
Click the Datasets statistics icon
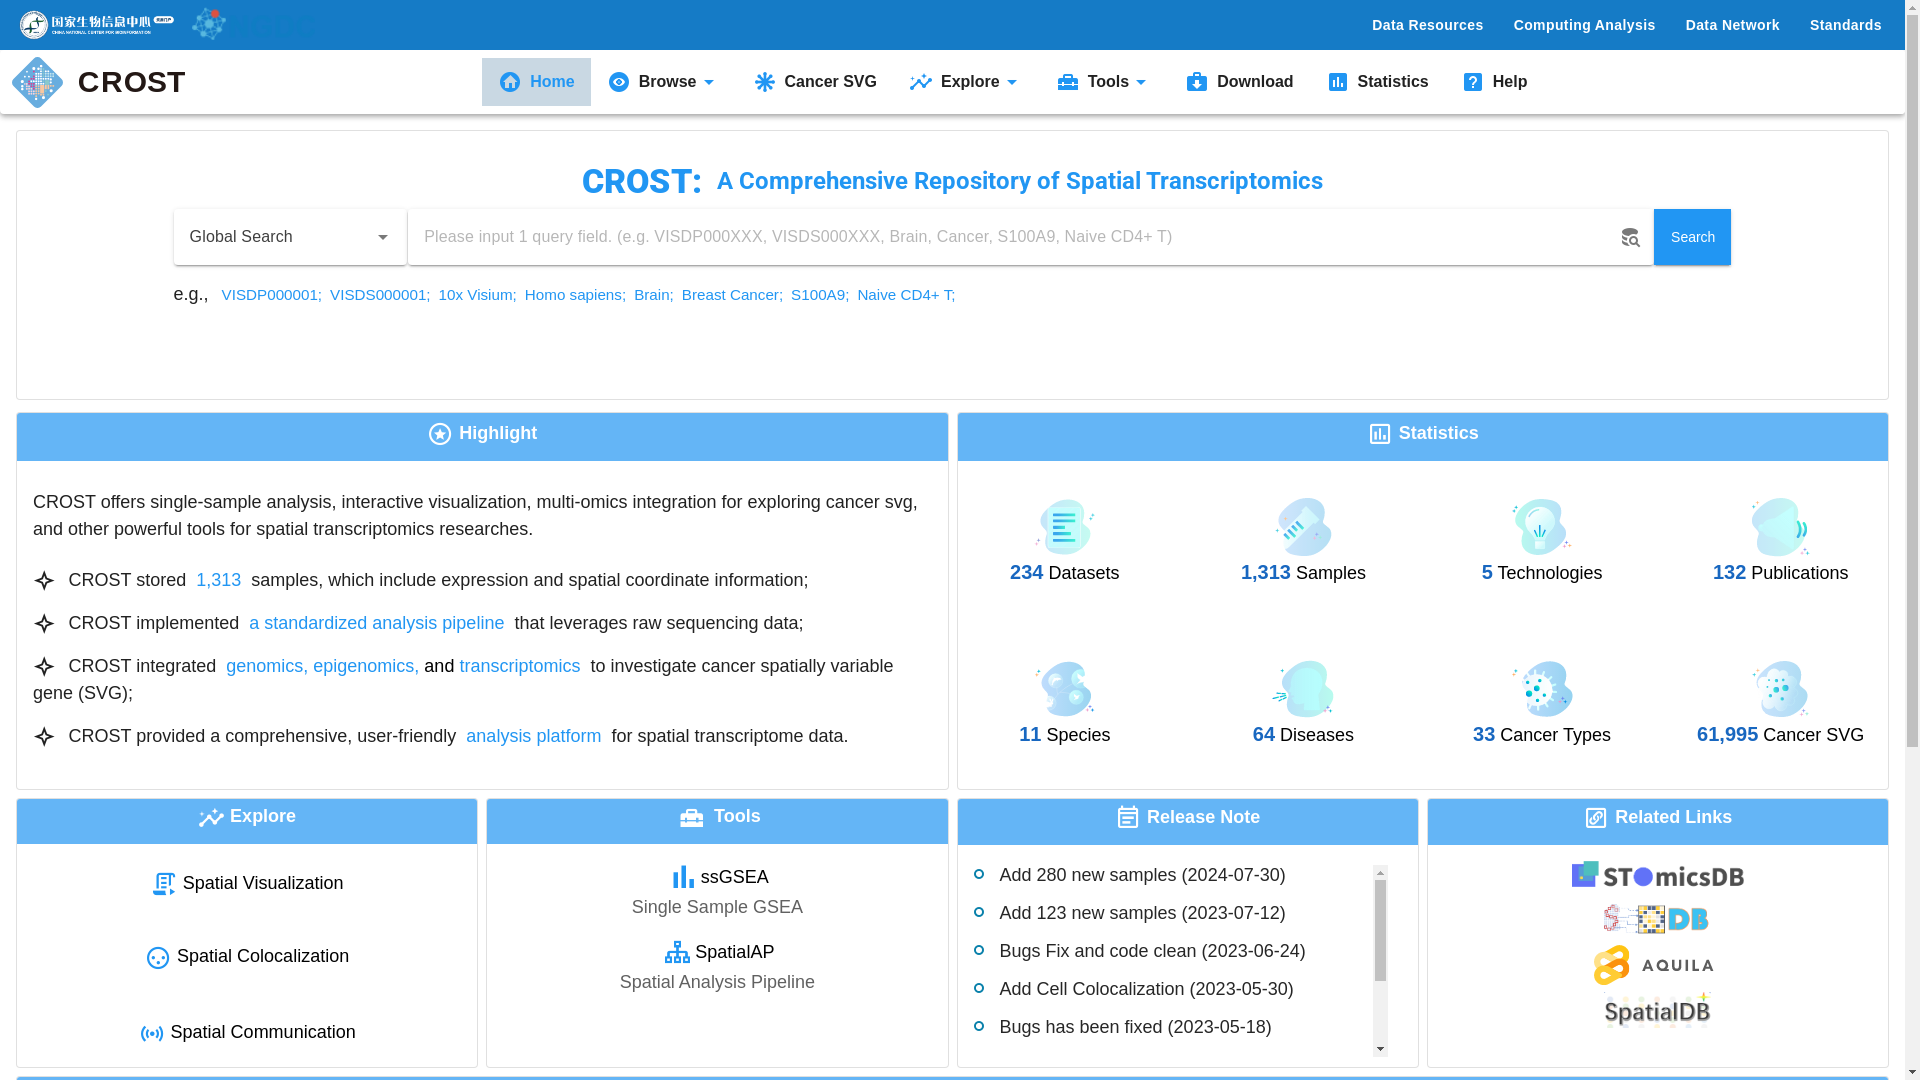tap(1064, 527)
